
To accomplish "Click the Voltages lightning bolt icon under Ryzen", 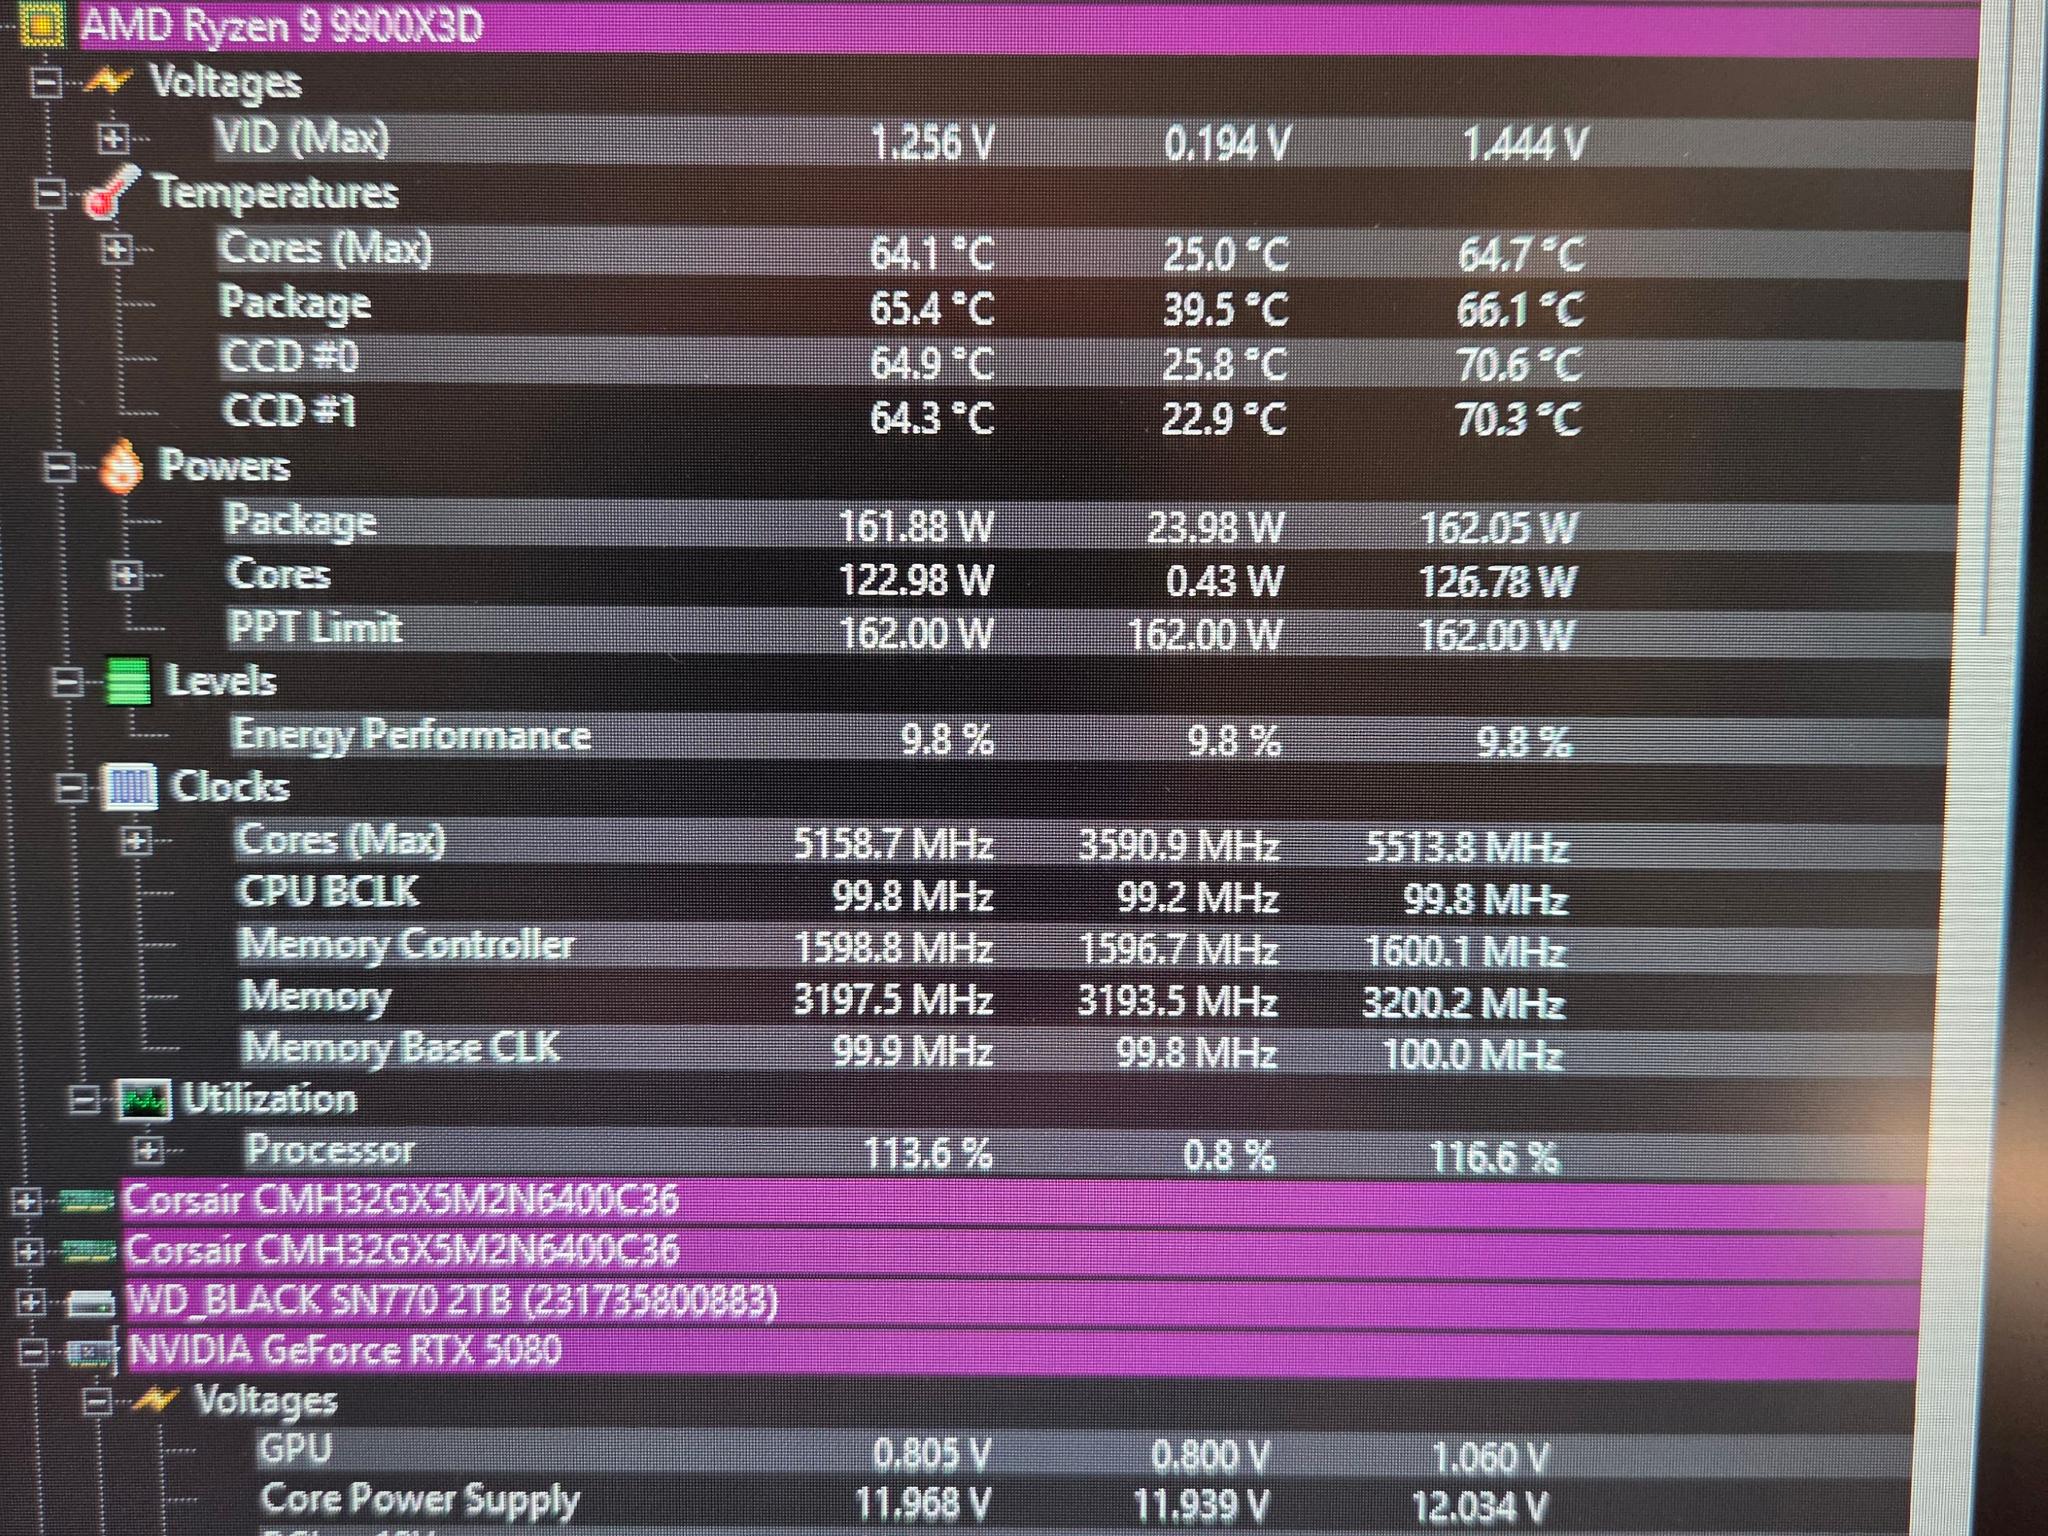I will click(108, 81).
